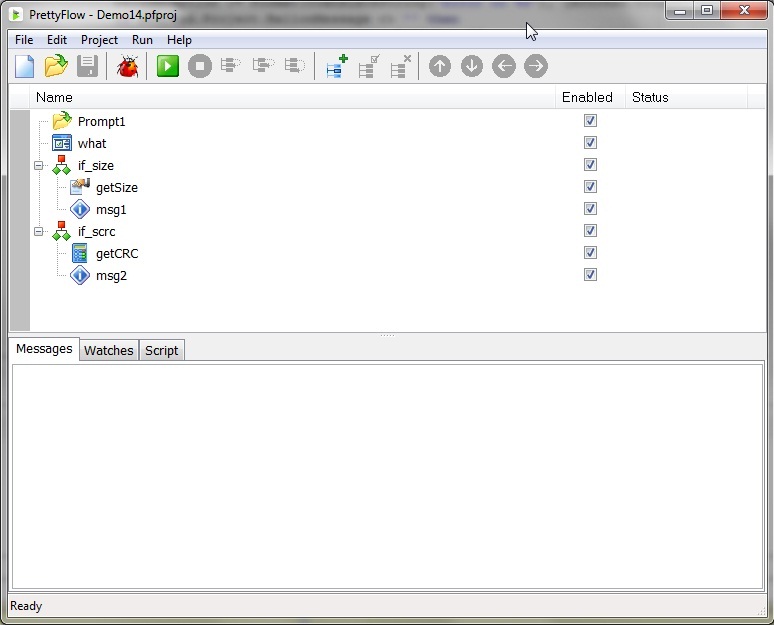Click the Enabled column header
The image size is (774, 625).
(590, 97)
